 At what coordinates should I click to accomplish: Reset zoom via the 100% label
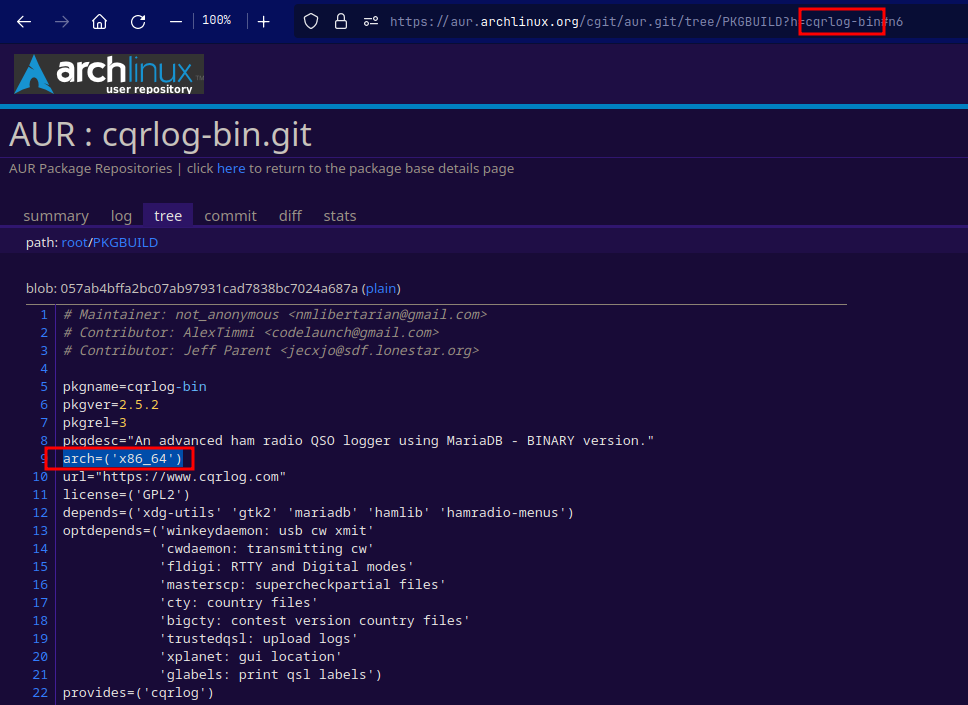click(x=217, y=20)
